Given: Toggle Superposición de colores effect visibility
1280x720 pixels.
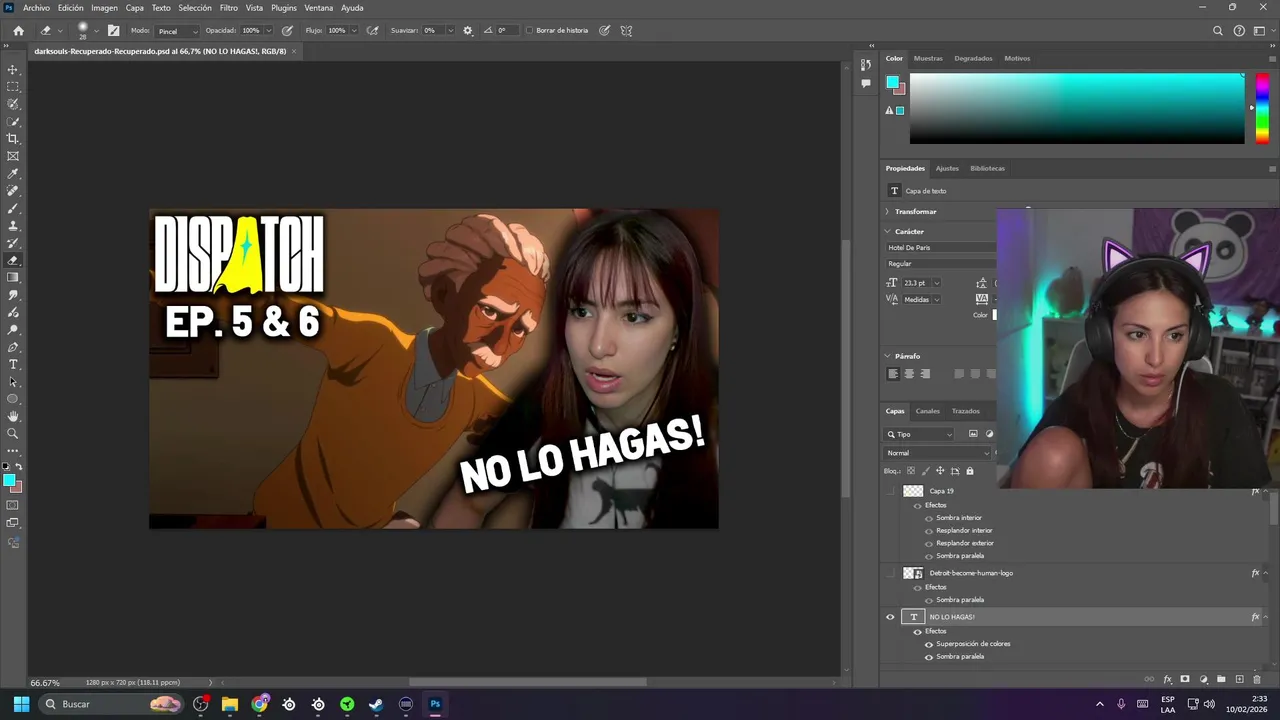Looking at the screenshot, I should [929, 644].
